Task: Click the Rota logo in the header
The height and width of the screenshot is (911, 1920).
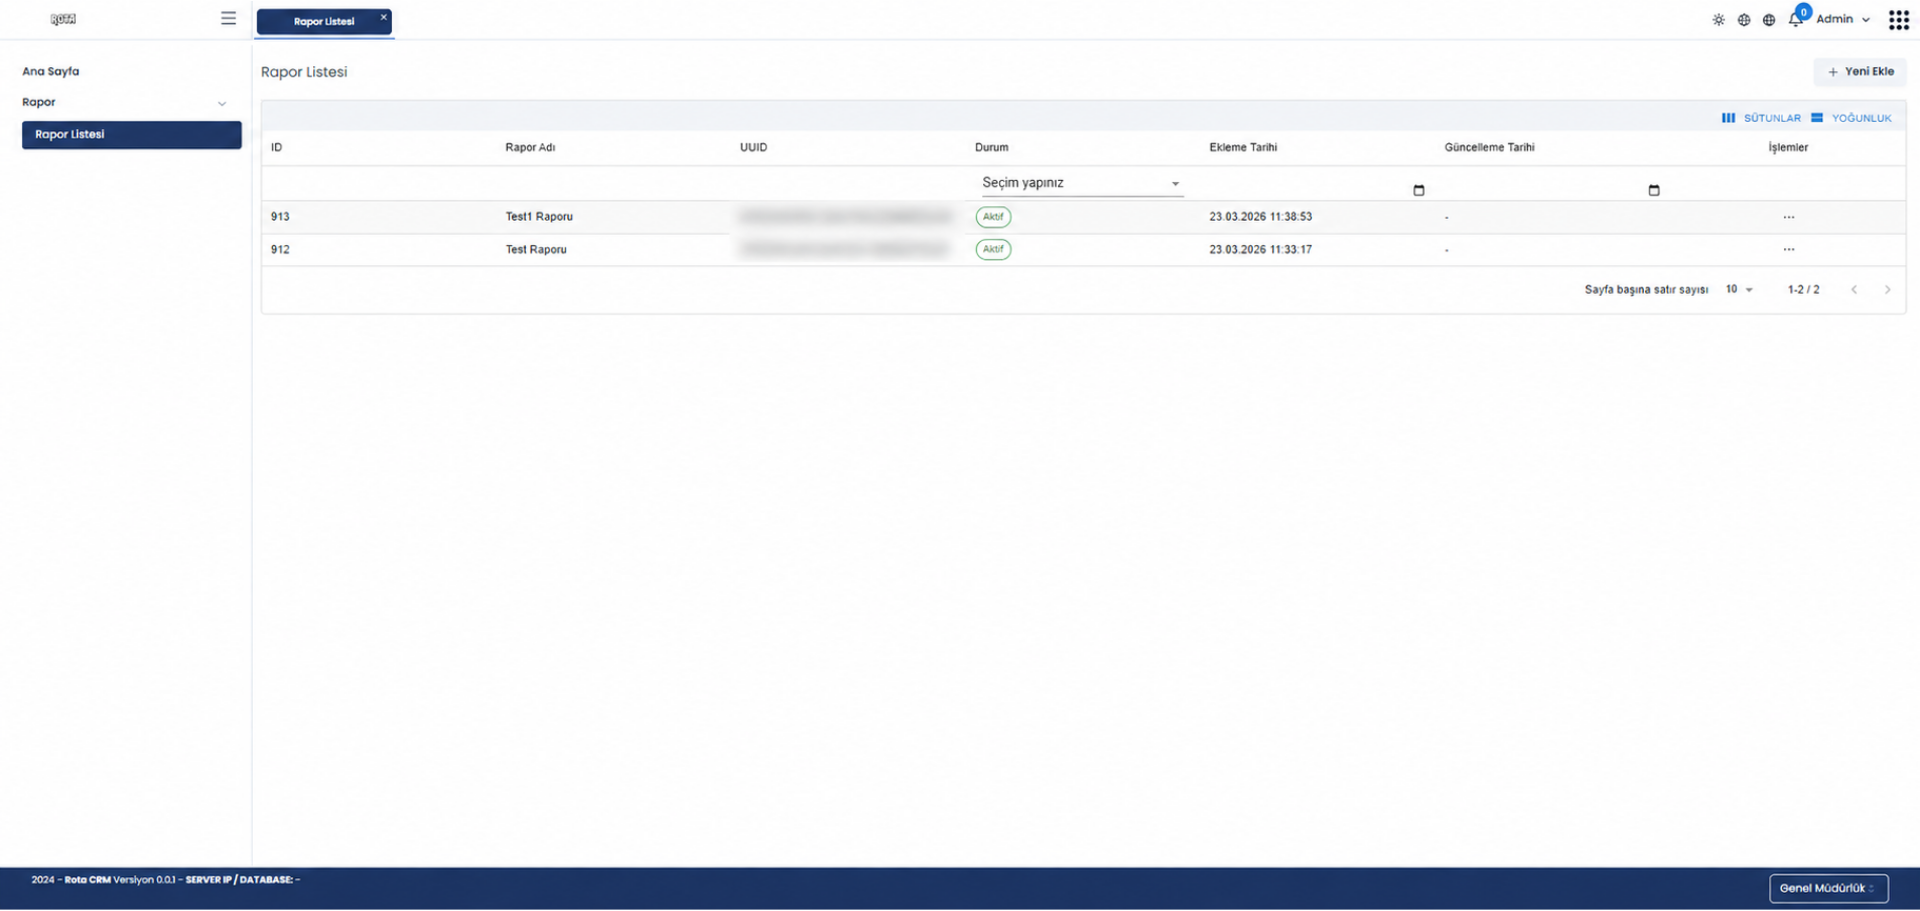Action: [63, 19]
